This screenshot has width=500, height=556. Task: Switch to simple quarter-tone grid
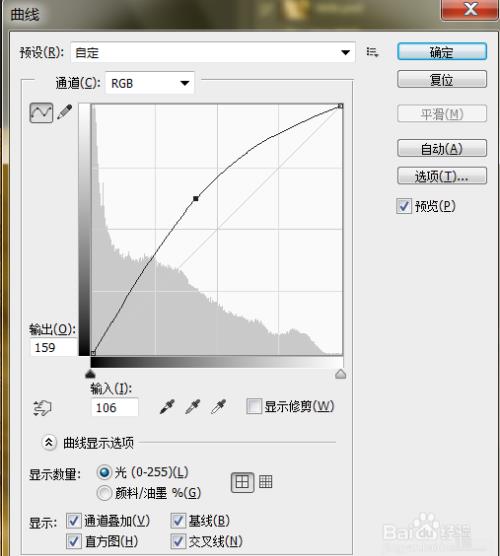pos(243,482)
